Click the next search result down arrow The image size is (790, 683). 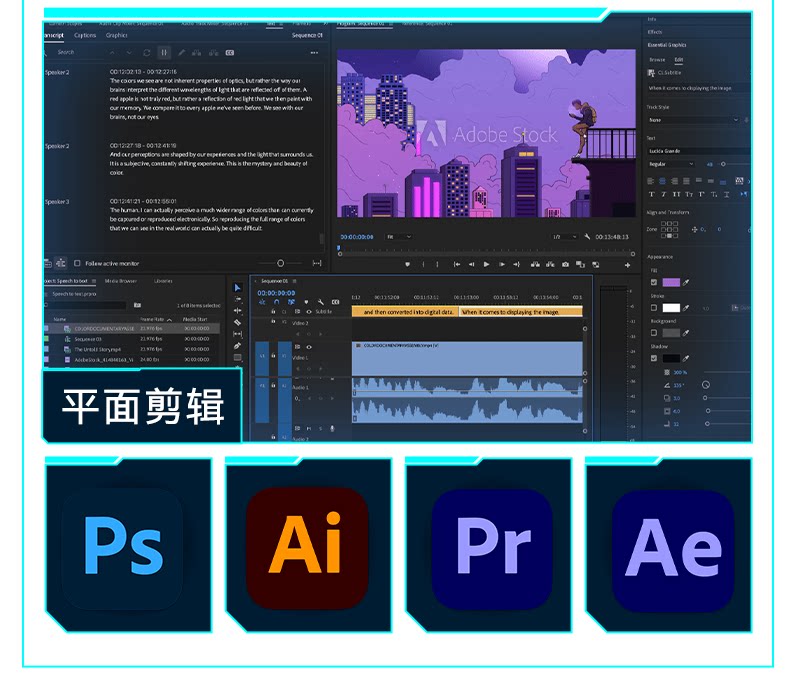[129, 52]
